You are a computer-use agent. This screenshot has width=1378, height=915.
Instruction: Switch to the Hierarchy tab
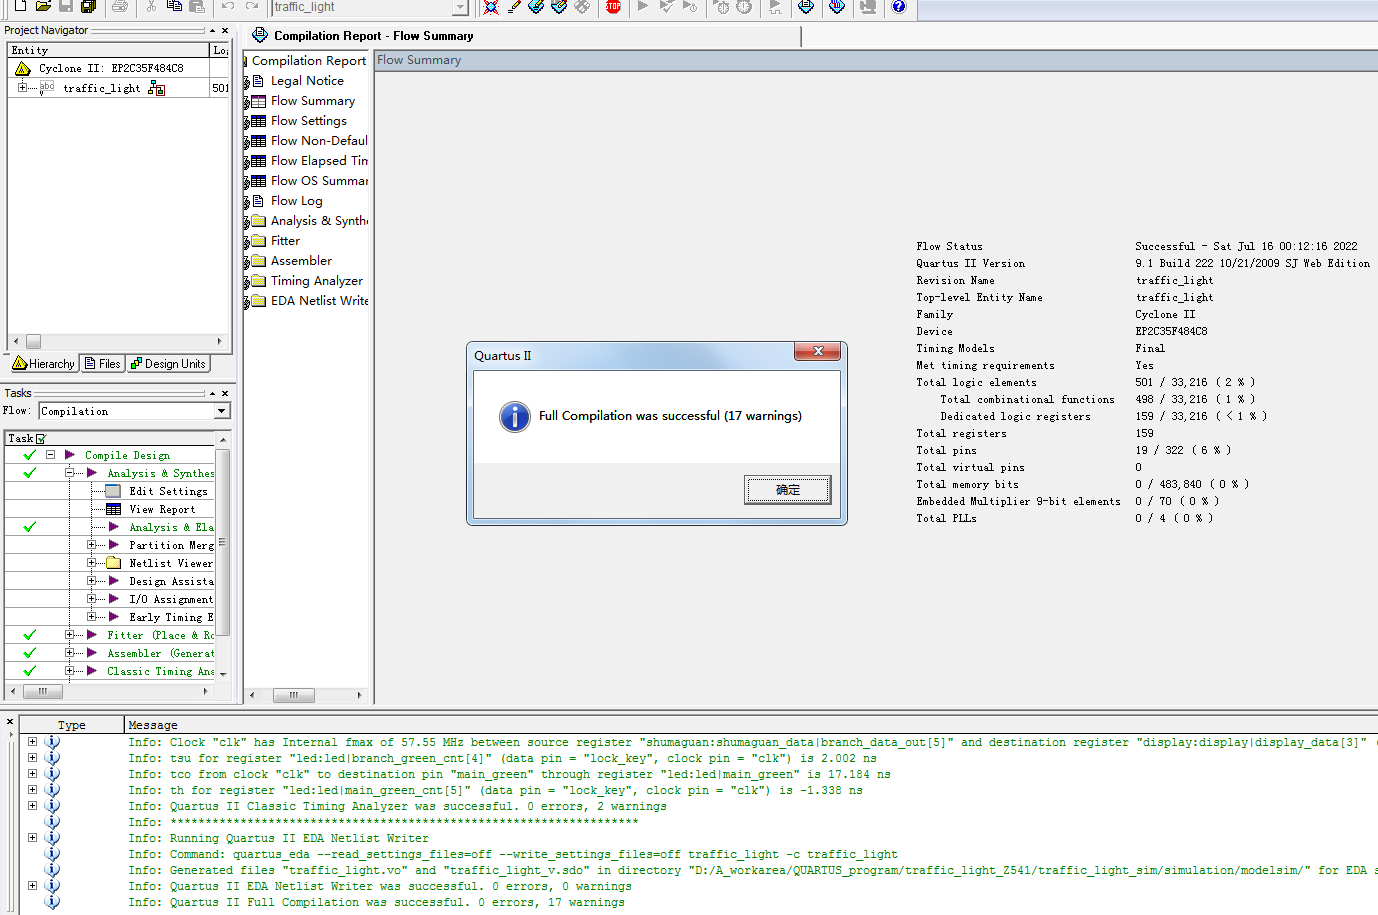[44, 364]
